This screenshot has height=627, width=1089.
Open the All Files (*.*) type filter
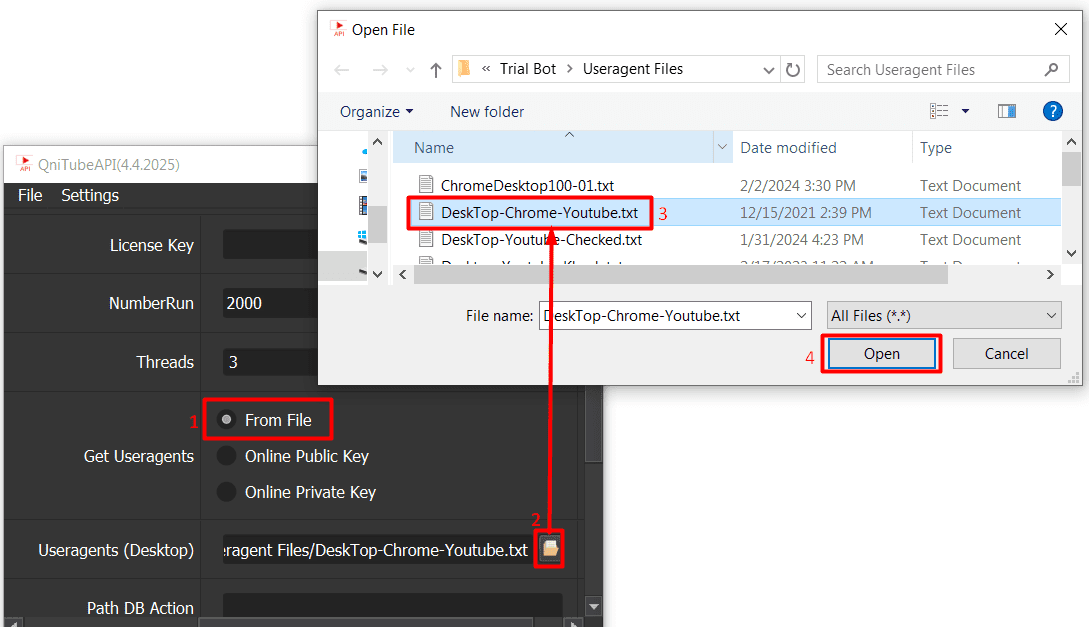point(944,316)
